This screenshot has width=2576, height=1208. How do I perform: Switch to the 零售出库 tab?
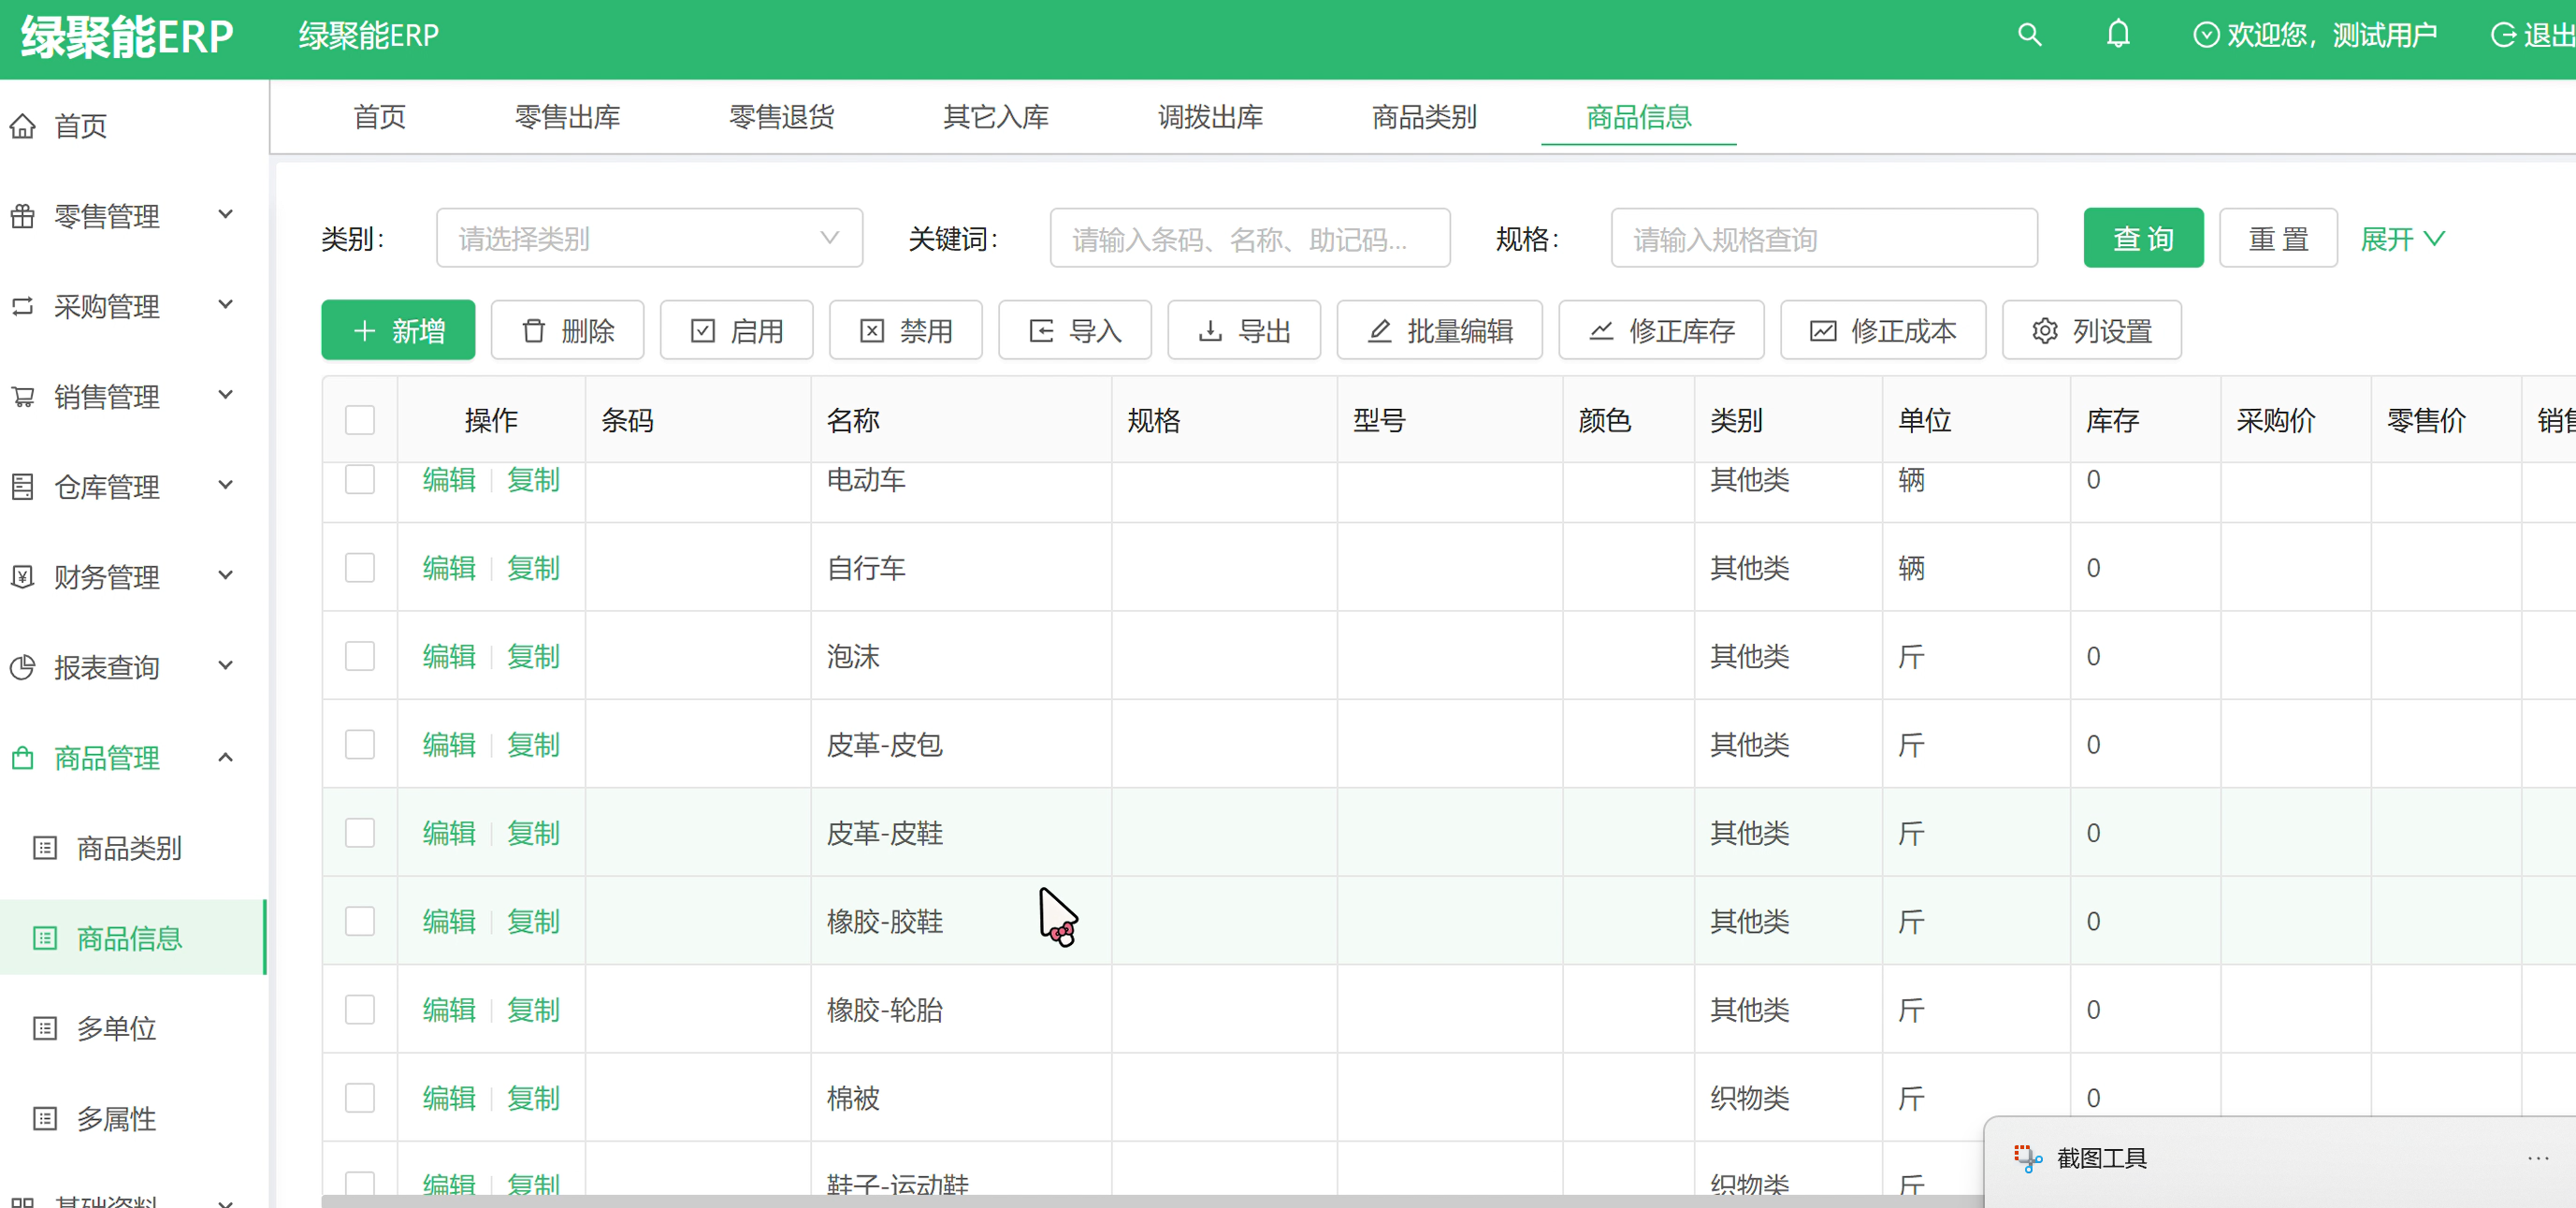(567, 117)
